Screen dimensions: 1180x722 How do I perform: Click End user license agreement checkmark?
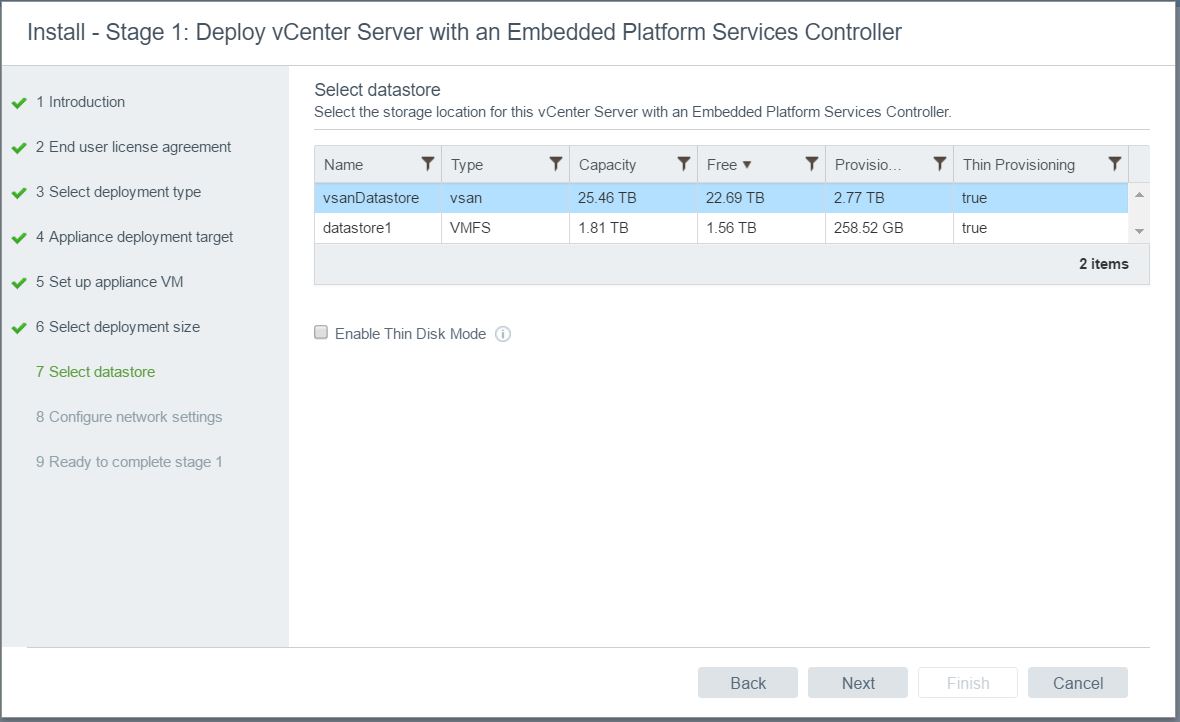[x=19, y=148]
